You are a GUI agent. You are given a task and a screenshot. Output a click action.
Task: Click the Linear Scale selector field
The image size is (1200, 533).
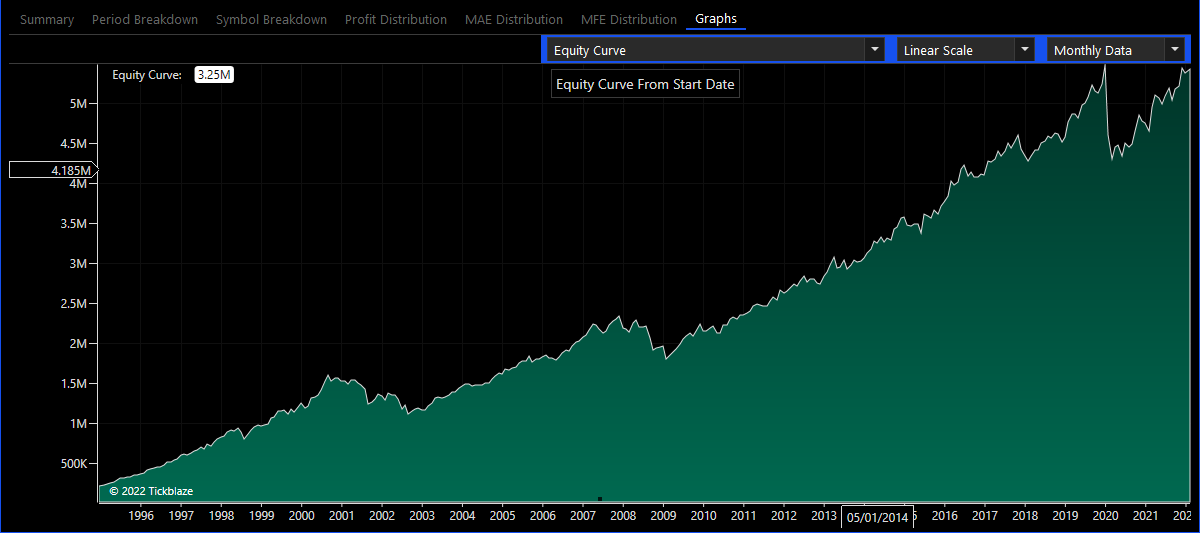(955, 50)
